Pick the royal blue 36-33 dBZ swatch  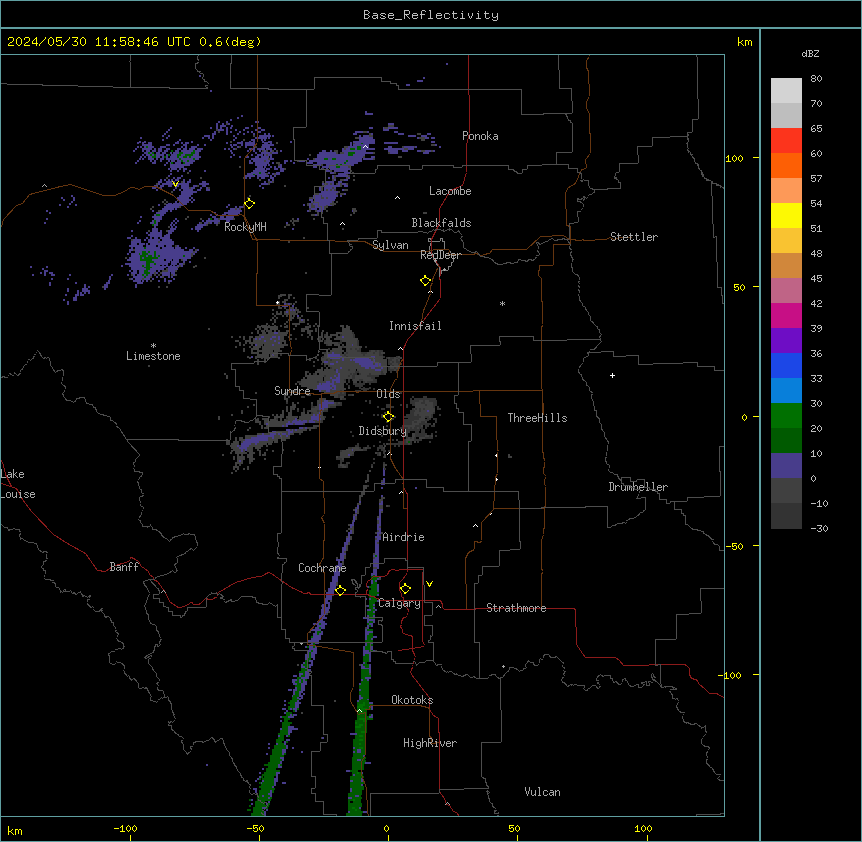786,365
